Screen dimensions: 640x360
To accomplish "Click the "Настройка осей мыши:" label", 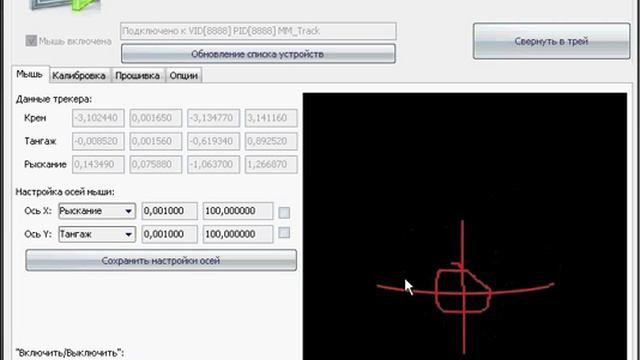I will pyautogui.click(x=65, y=192).
